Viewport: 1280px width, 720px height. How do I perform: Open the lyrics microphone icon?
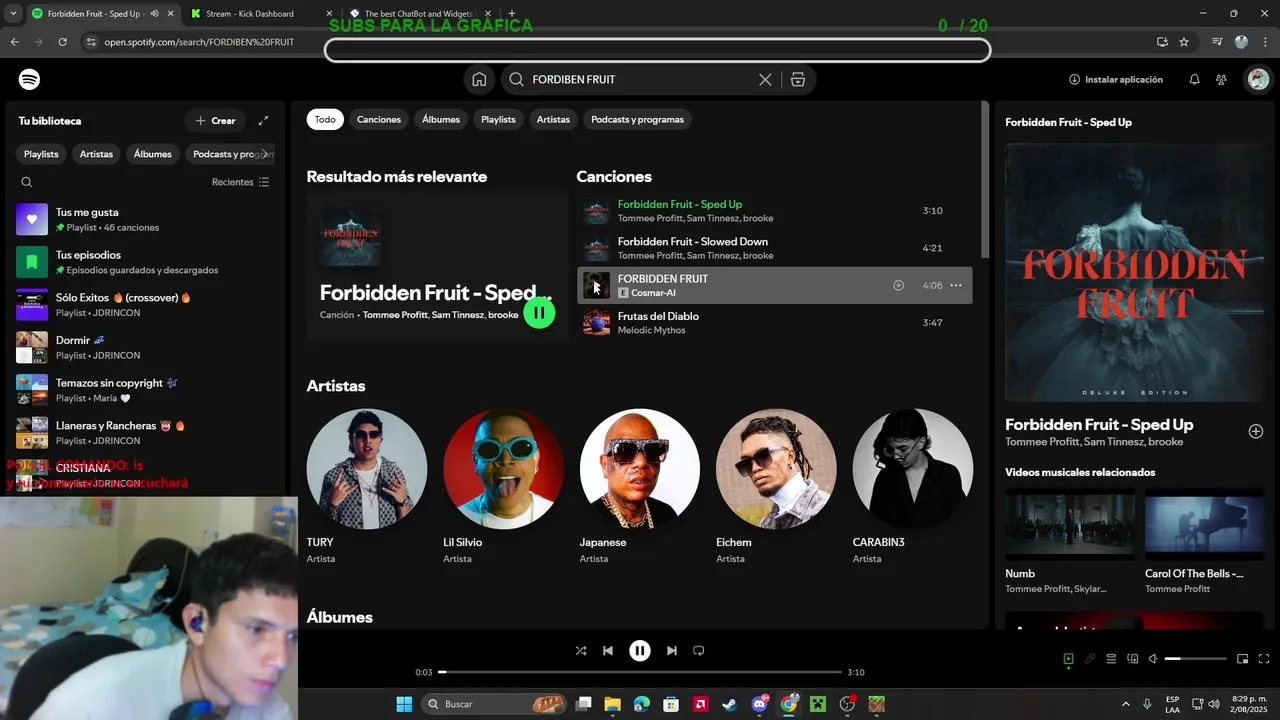(x=1090, y=659)
